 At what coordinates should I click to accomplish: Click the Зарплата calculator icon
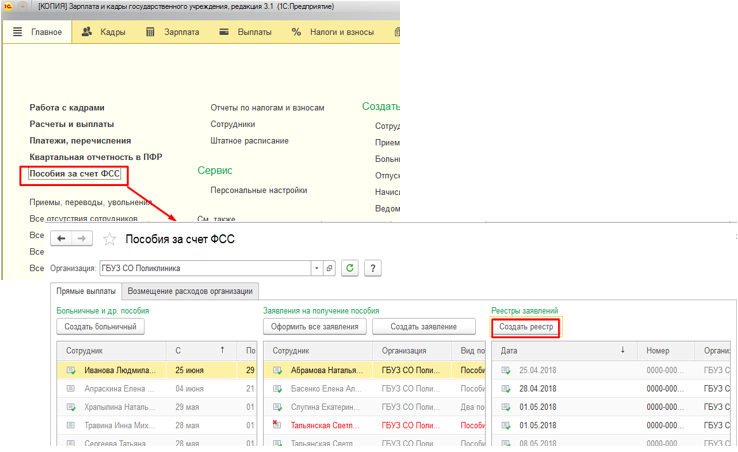[150, 32]
